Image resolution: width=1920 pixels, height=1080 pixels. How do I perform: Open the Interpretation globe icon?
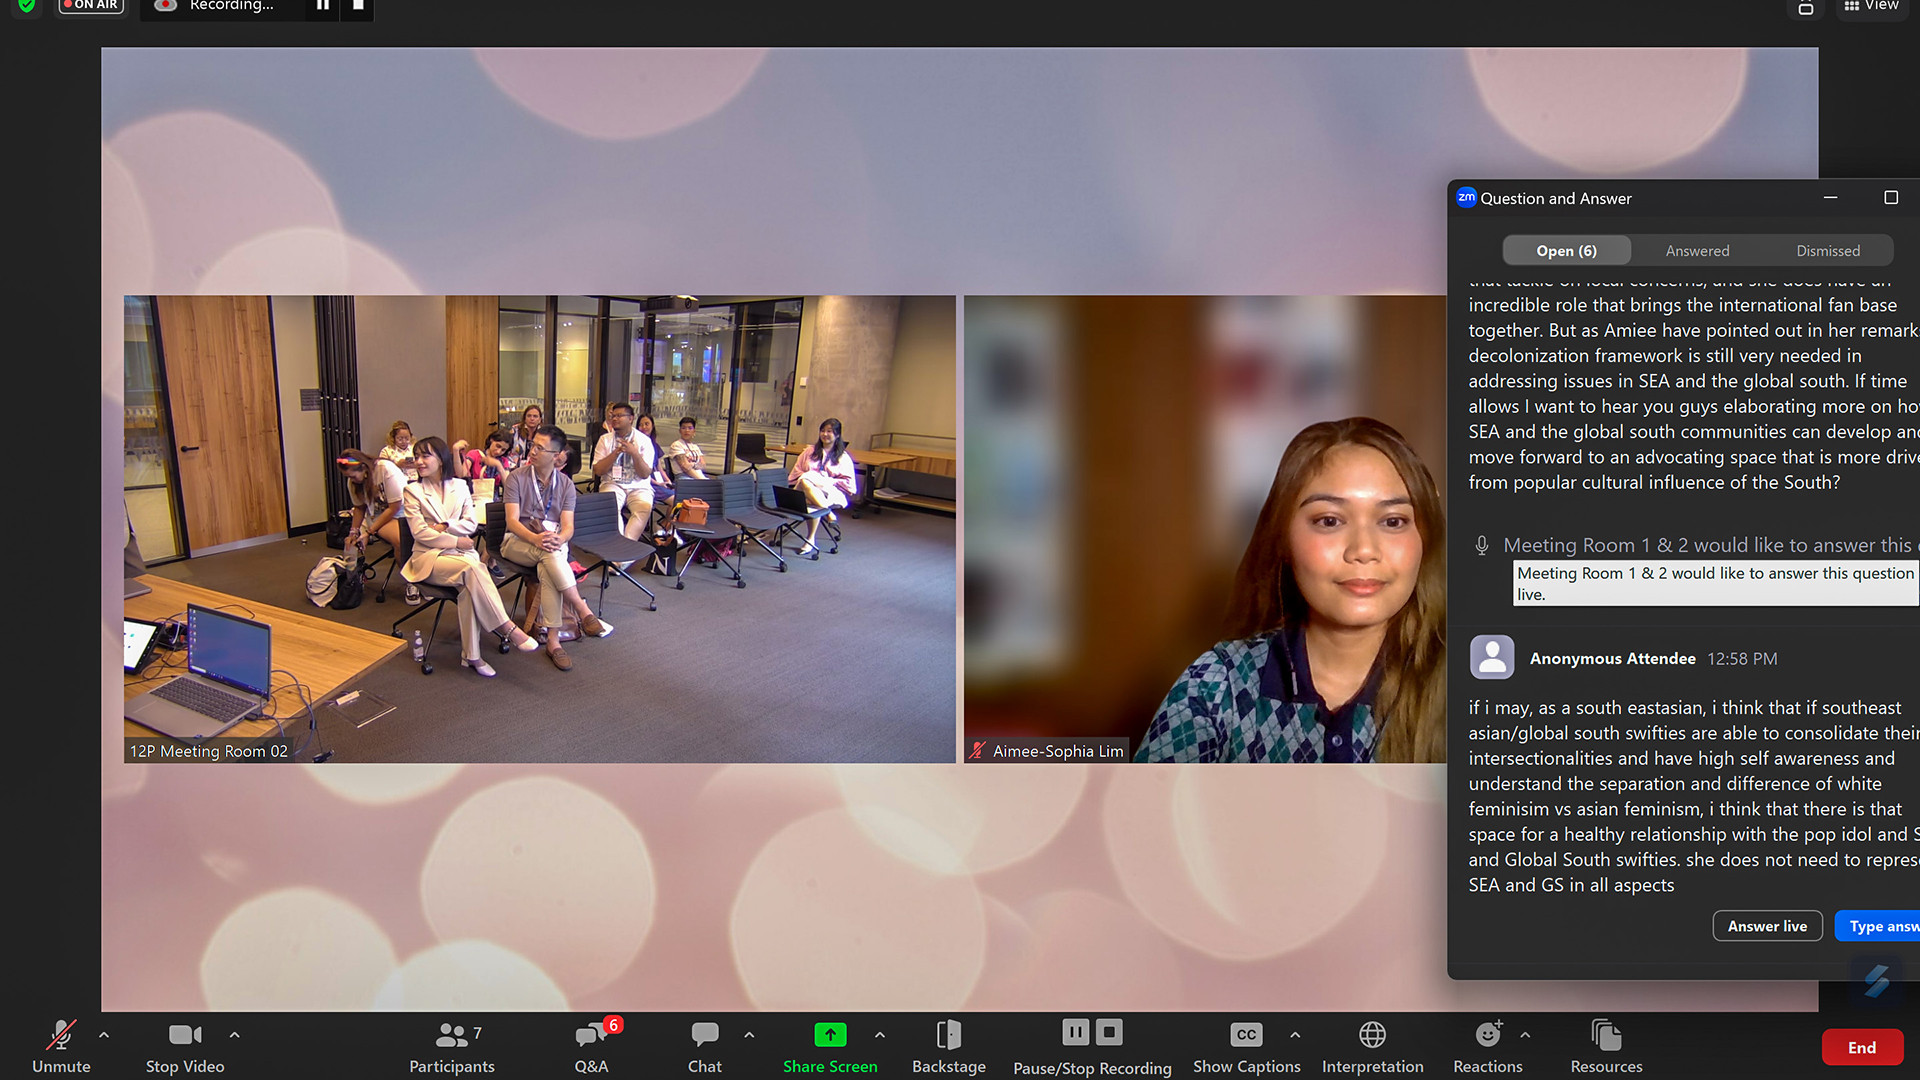[1372, 1035]
